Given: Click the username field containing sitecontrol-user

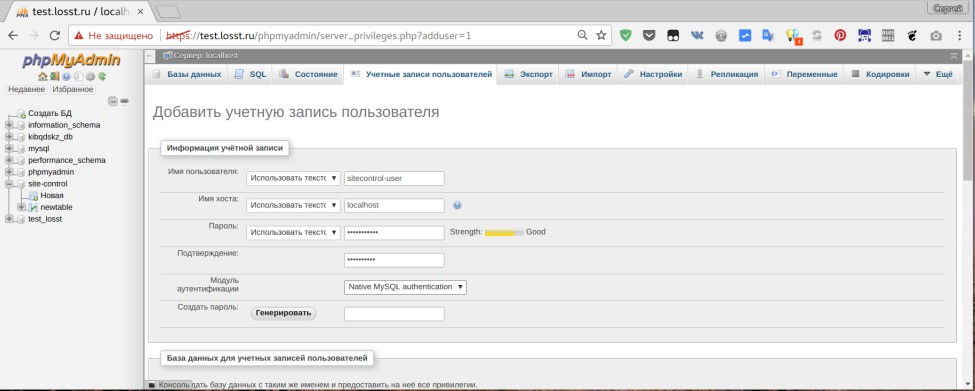Looking at the screenshot, I should click(x=394, y=178).
